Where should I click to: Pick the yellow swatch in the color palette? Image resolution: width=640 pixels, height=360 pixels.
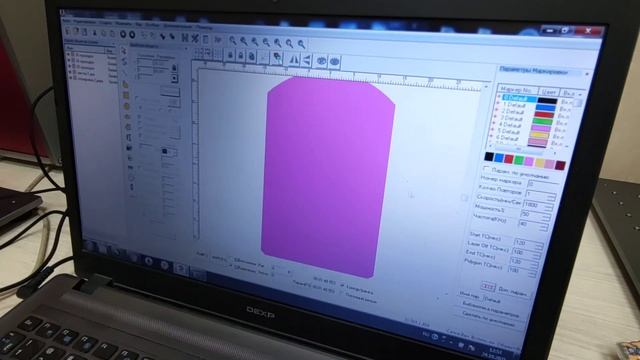[540, 162]
